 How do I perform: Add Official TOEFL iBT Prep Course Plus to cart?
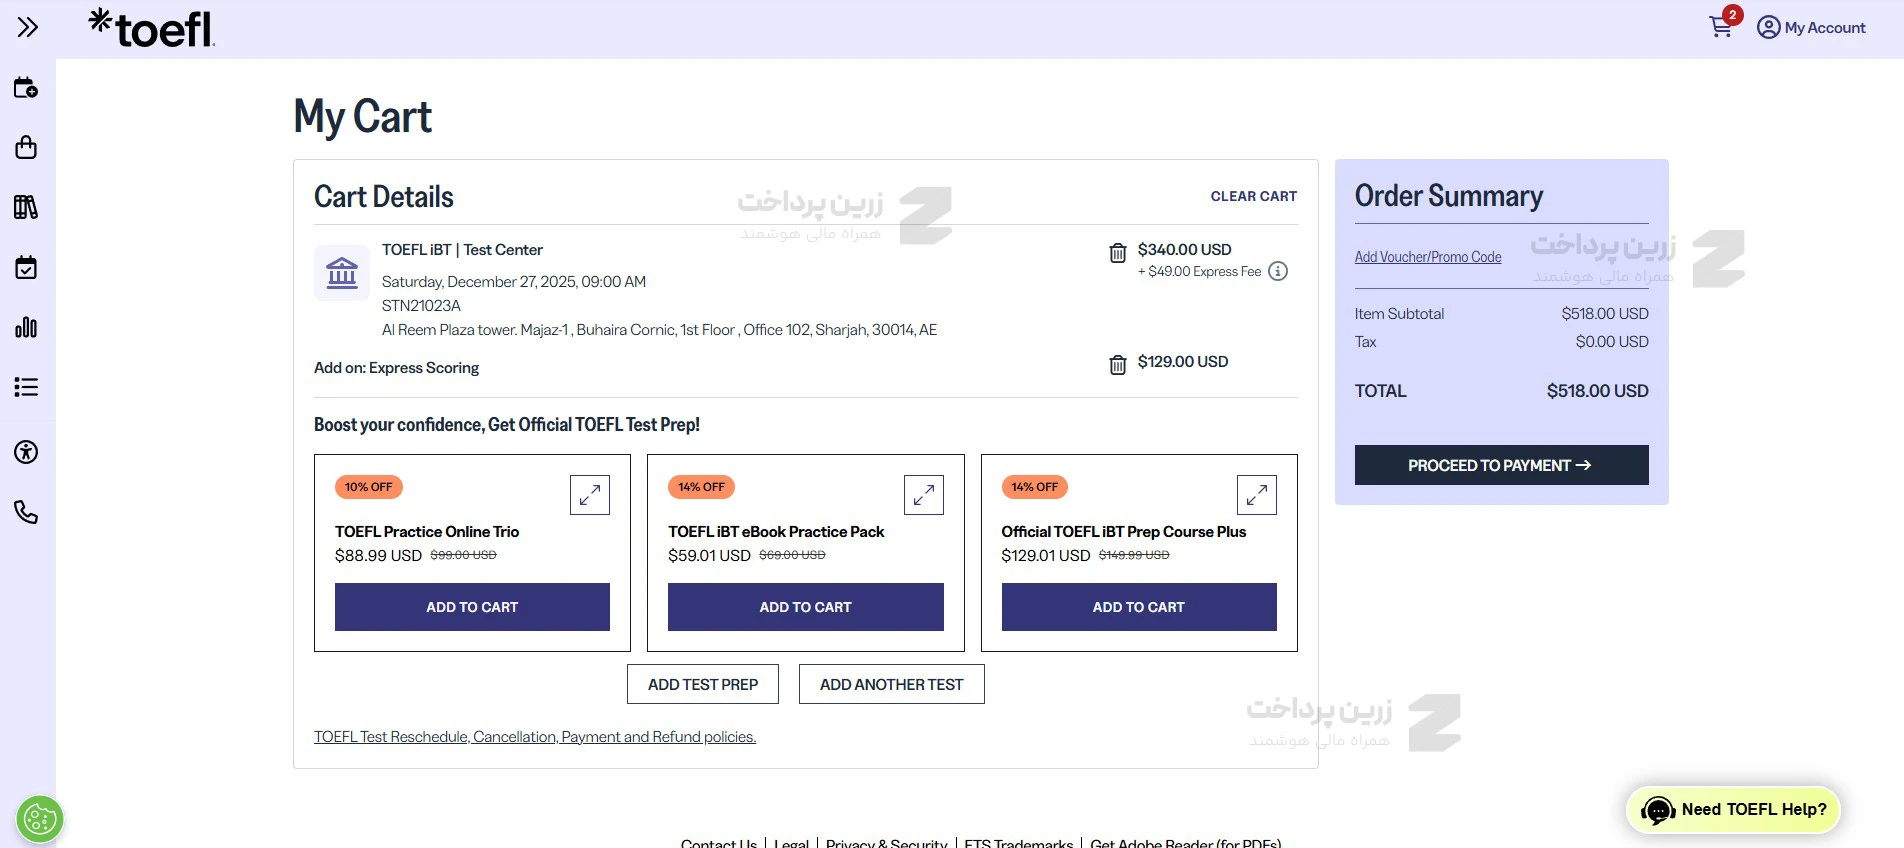tap(1138, 607)
